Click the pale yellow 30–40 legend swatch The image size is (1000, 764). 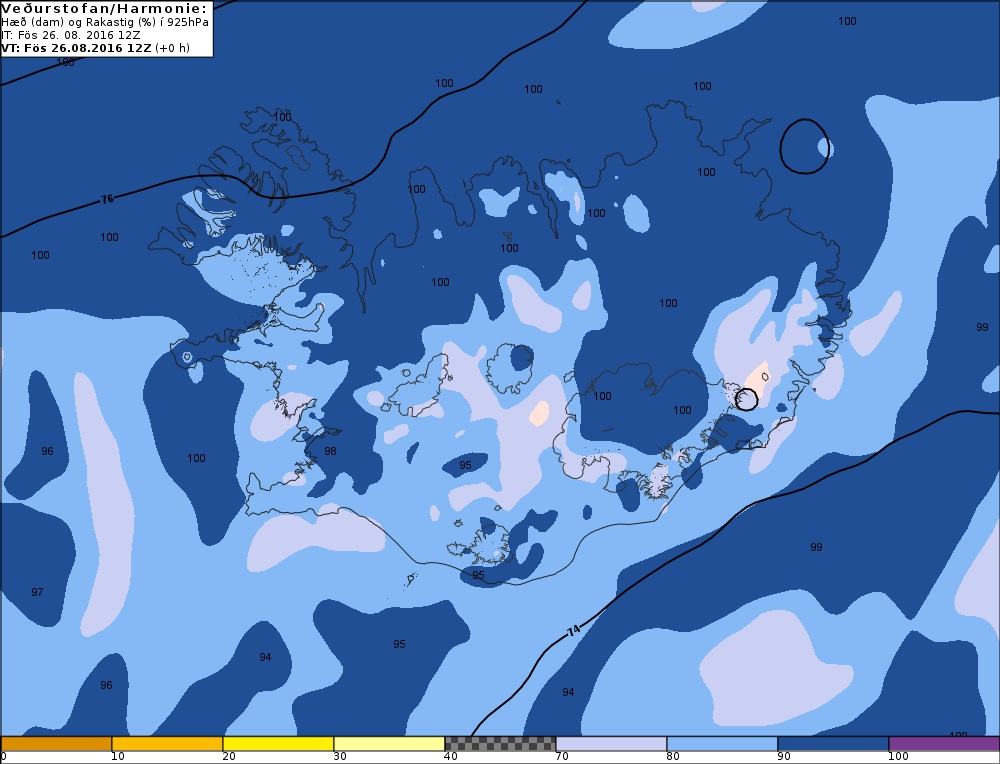[x=389, y=744]
